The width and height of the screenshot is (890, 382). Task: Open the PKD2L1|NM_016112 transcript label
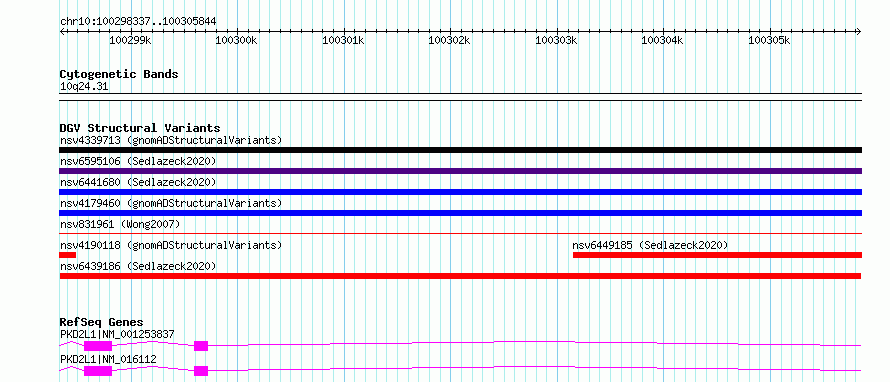(x=108, y=359)
